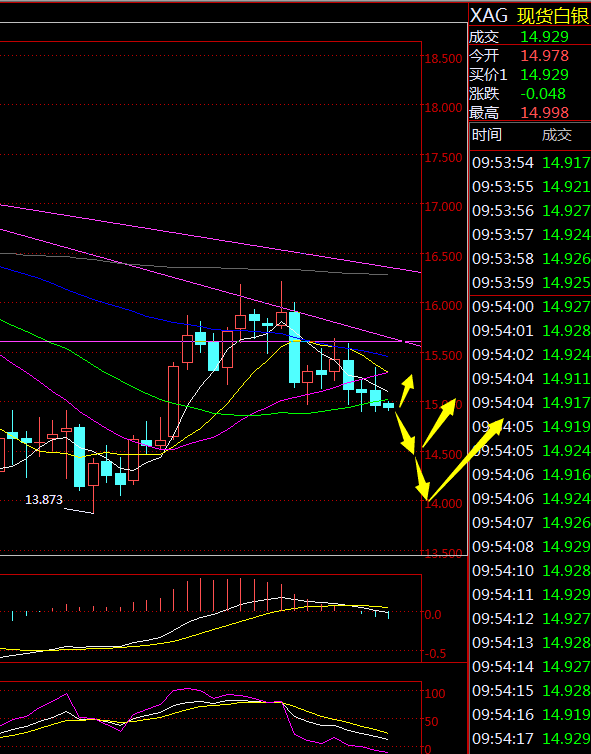Click the 09:54:04 row priced 14.911
The width and height of the screenshot is (591, 754).
530,378
